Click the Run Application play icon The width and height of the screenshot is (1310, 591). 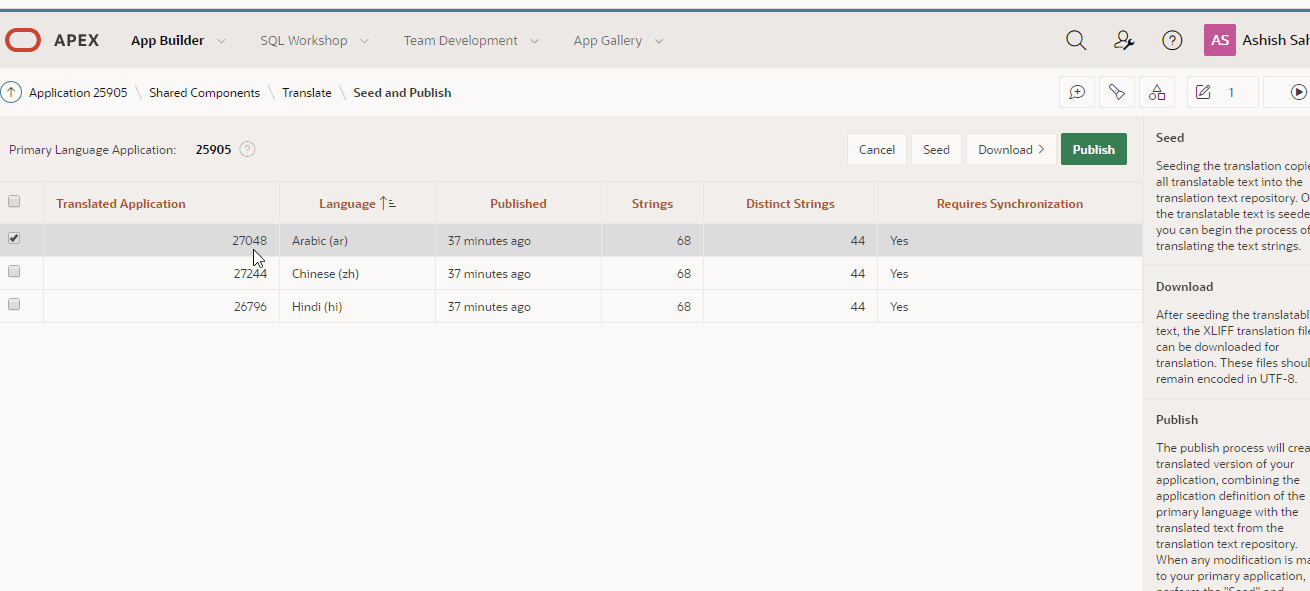click(1298, 92)
